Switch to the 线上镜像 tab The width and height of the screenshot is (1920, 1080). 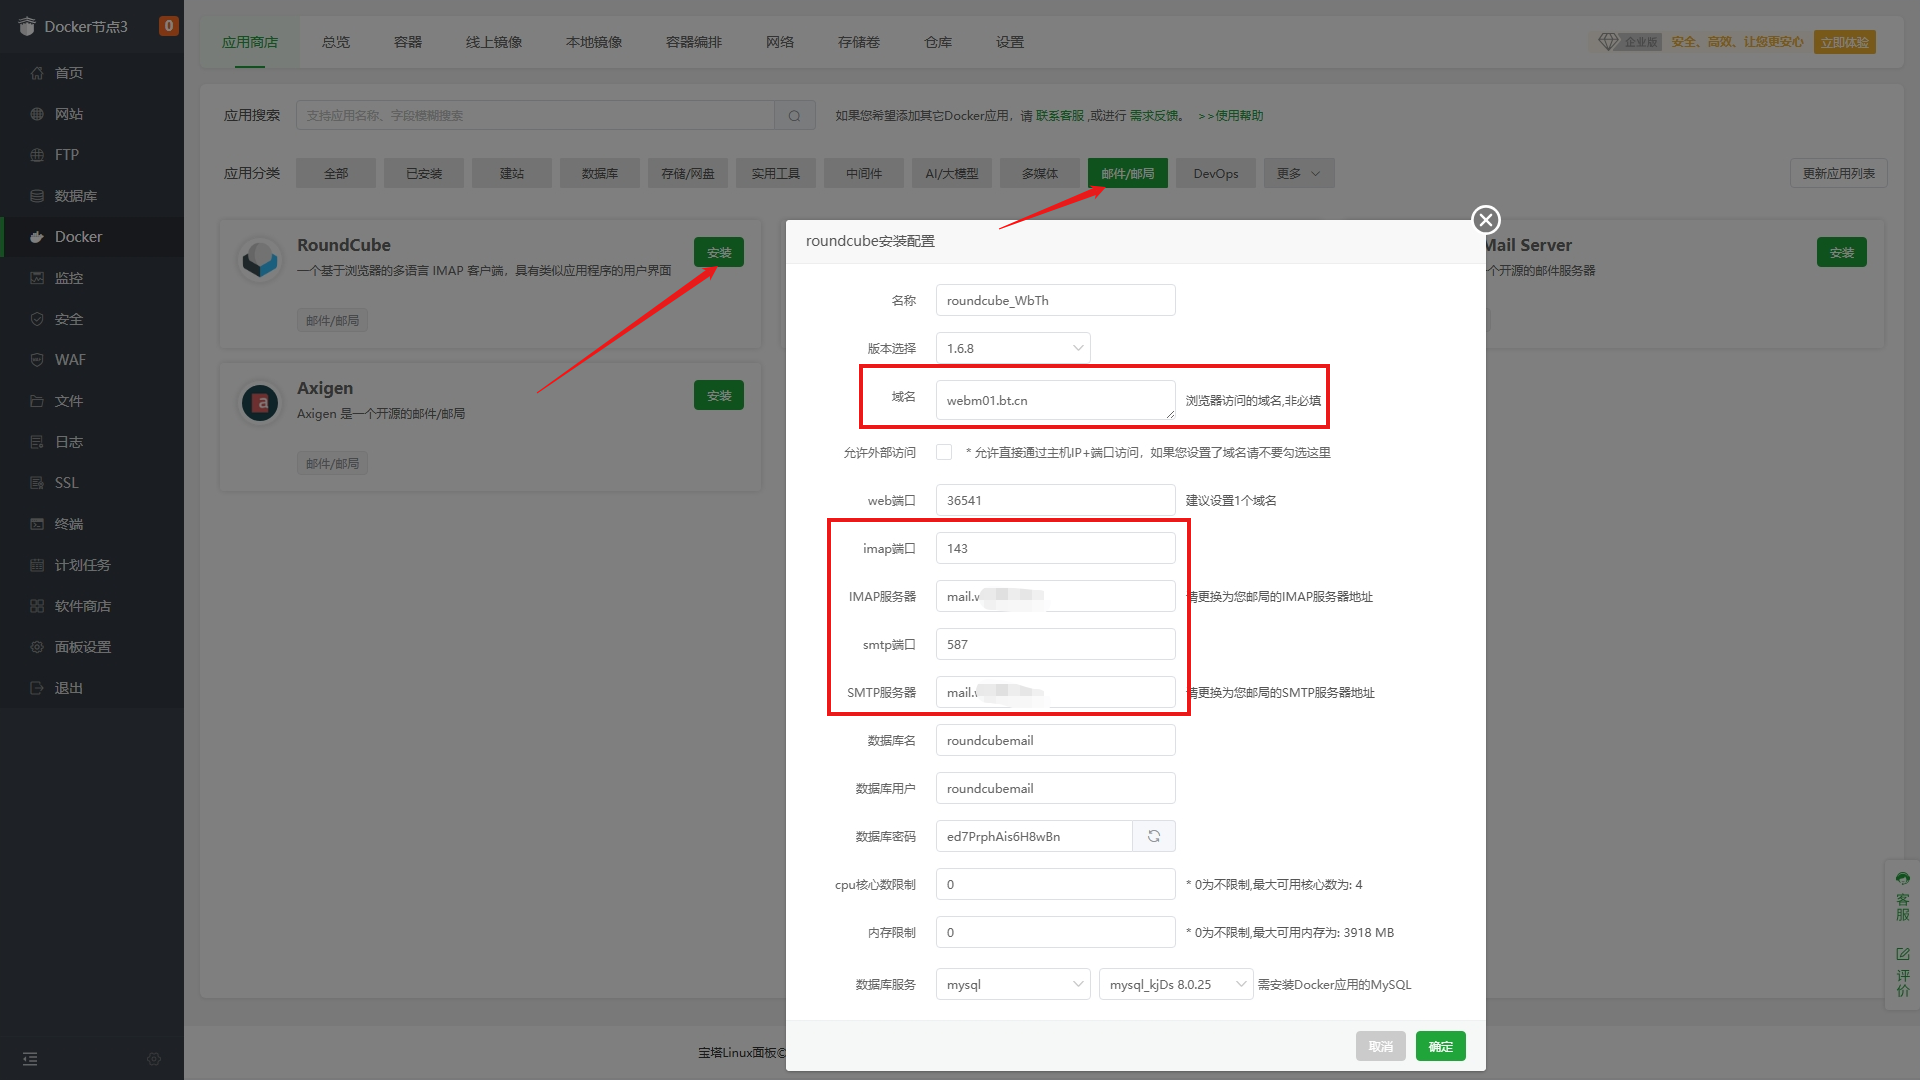[x=494, y=42]
